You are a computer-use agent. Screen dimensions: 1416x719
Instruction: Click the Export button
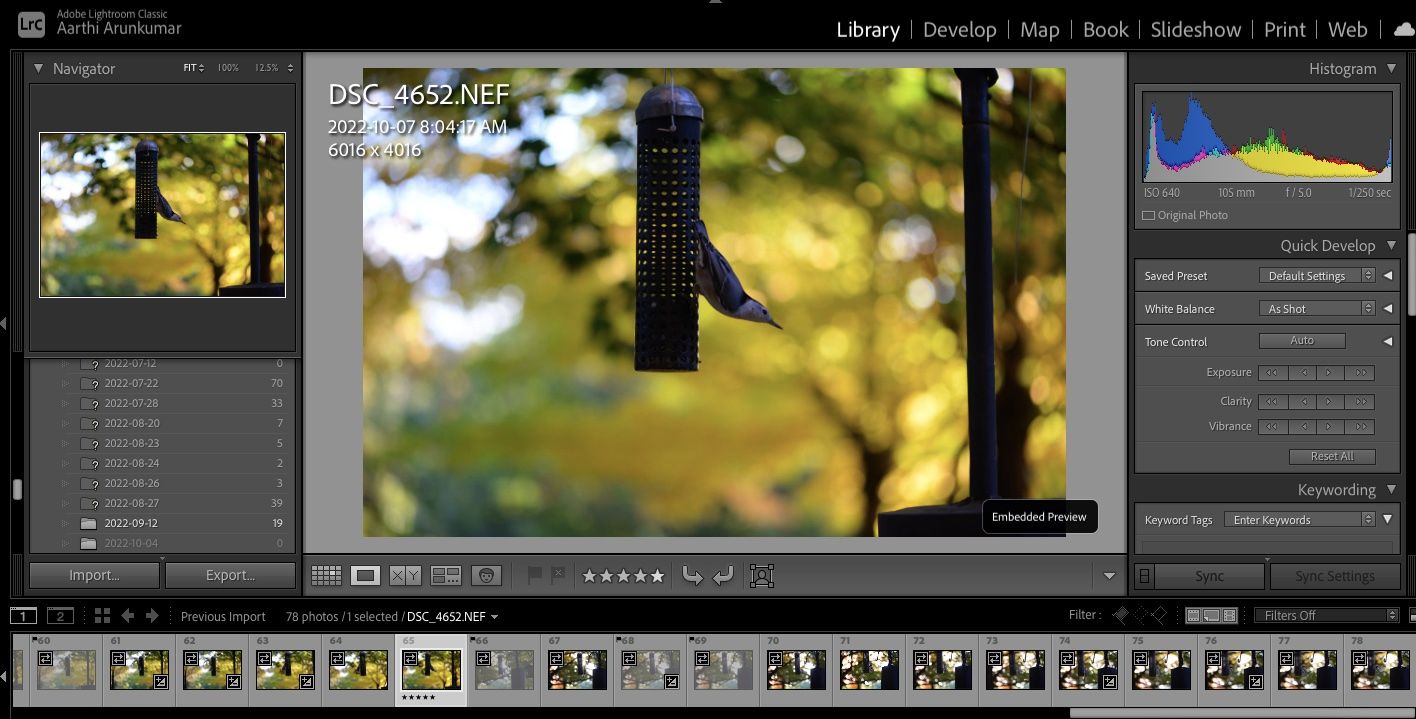[x=230, y=575]
